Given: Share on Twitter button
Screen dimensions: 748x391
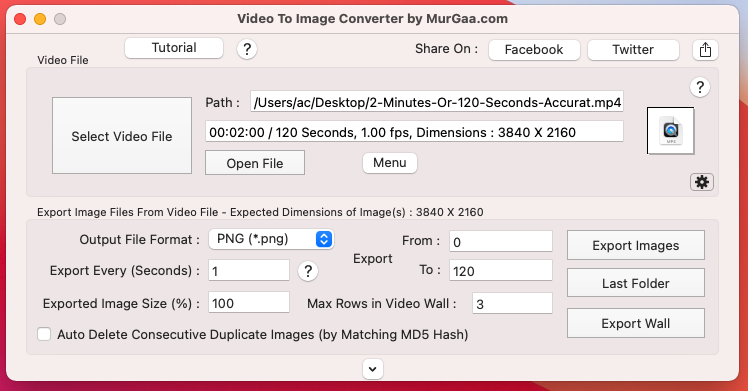Looking at the screenshot, I should click(634, 50).
